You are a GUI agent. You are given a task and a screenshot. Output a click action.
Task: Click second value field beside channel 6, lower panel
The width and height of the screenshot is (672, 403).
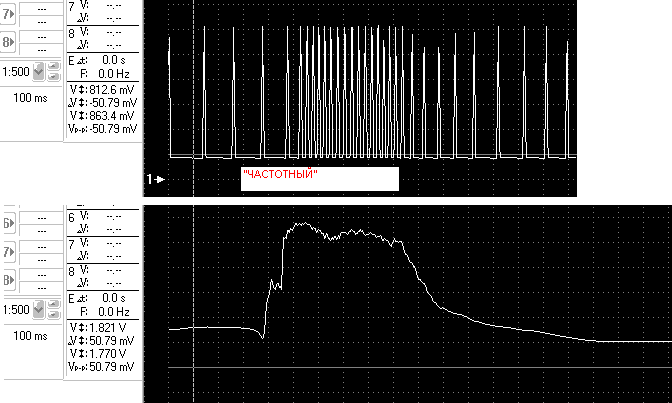tap(41, 230)
